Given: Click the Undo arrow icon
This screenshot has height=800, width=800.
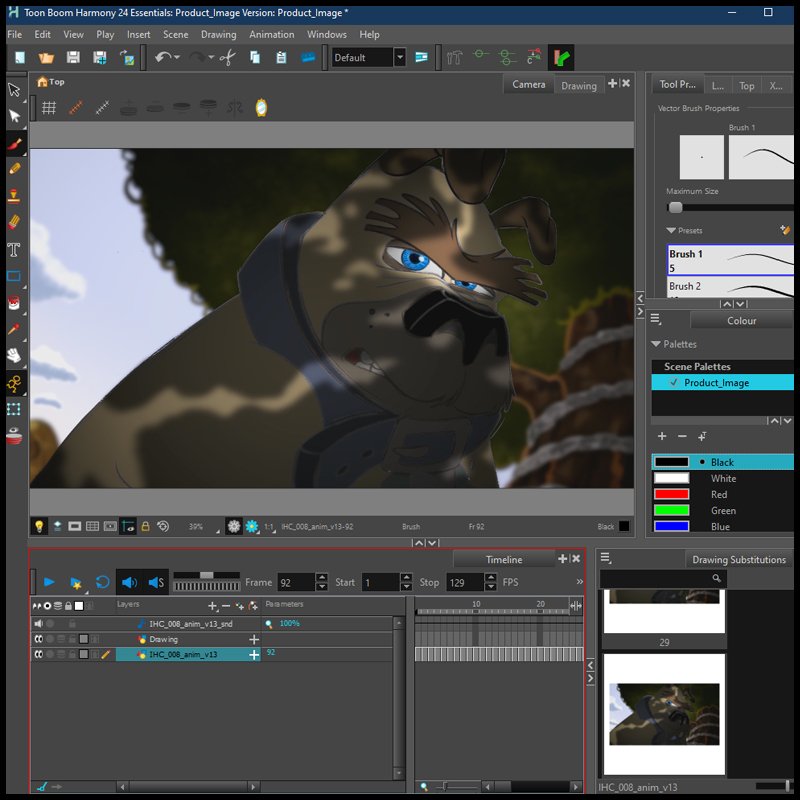Looking at the screenshot, I should pyautogui.click(x=163, y=57).
